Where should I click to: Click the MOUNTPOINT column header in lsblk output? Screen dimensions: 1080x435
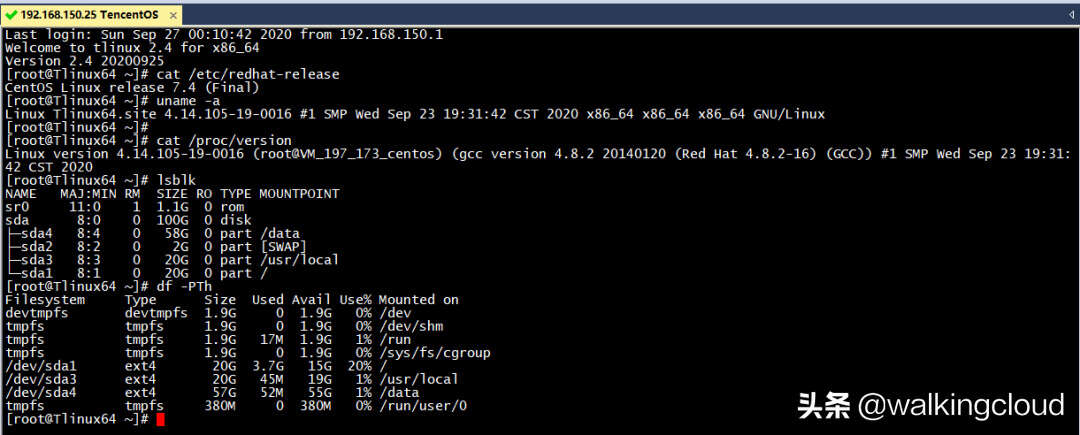click(x=299, y=194)
